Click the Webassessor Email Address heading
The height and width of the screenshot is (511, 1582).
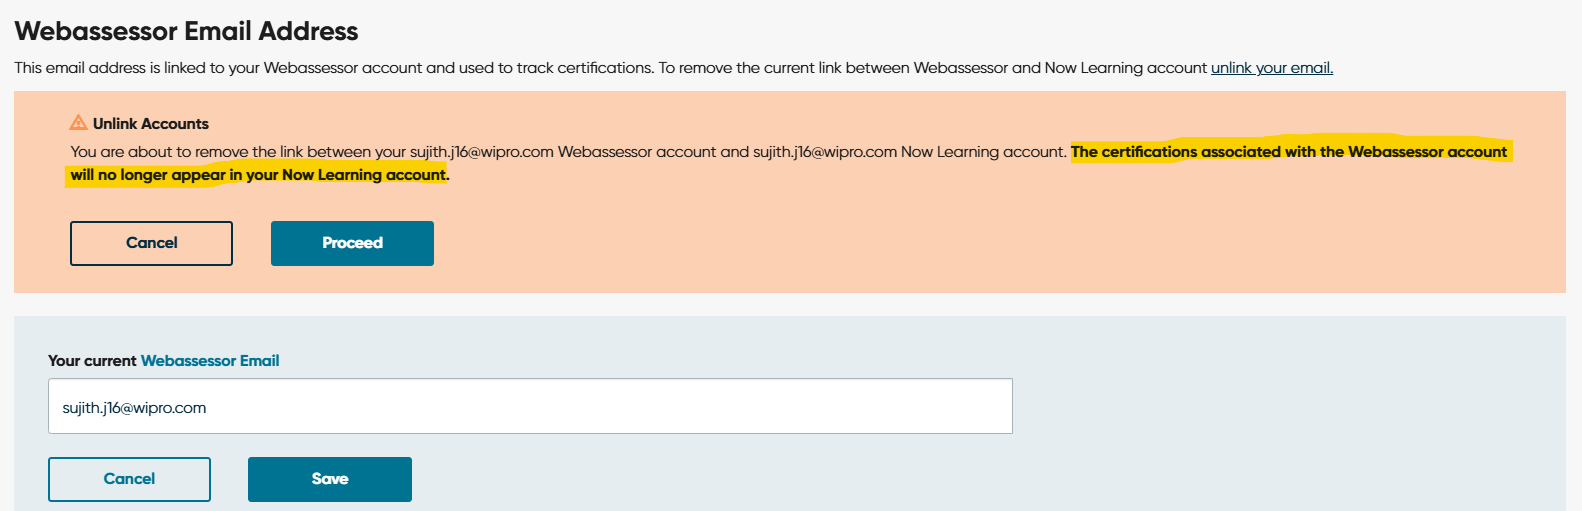186,31
